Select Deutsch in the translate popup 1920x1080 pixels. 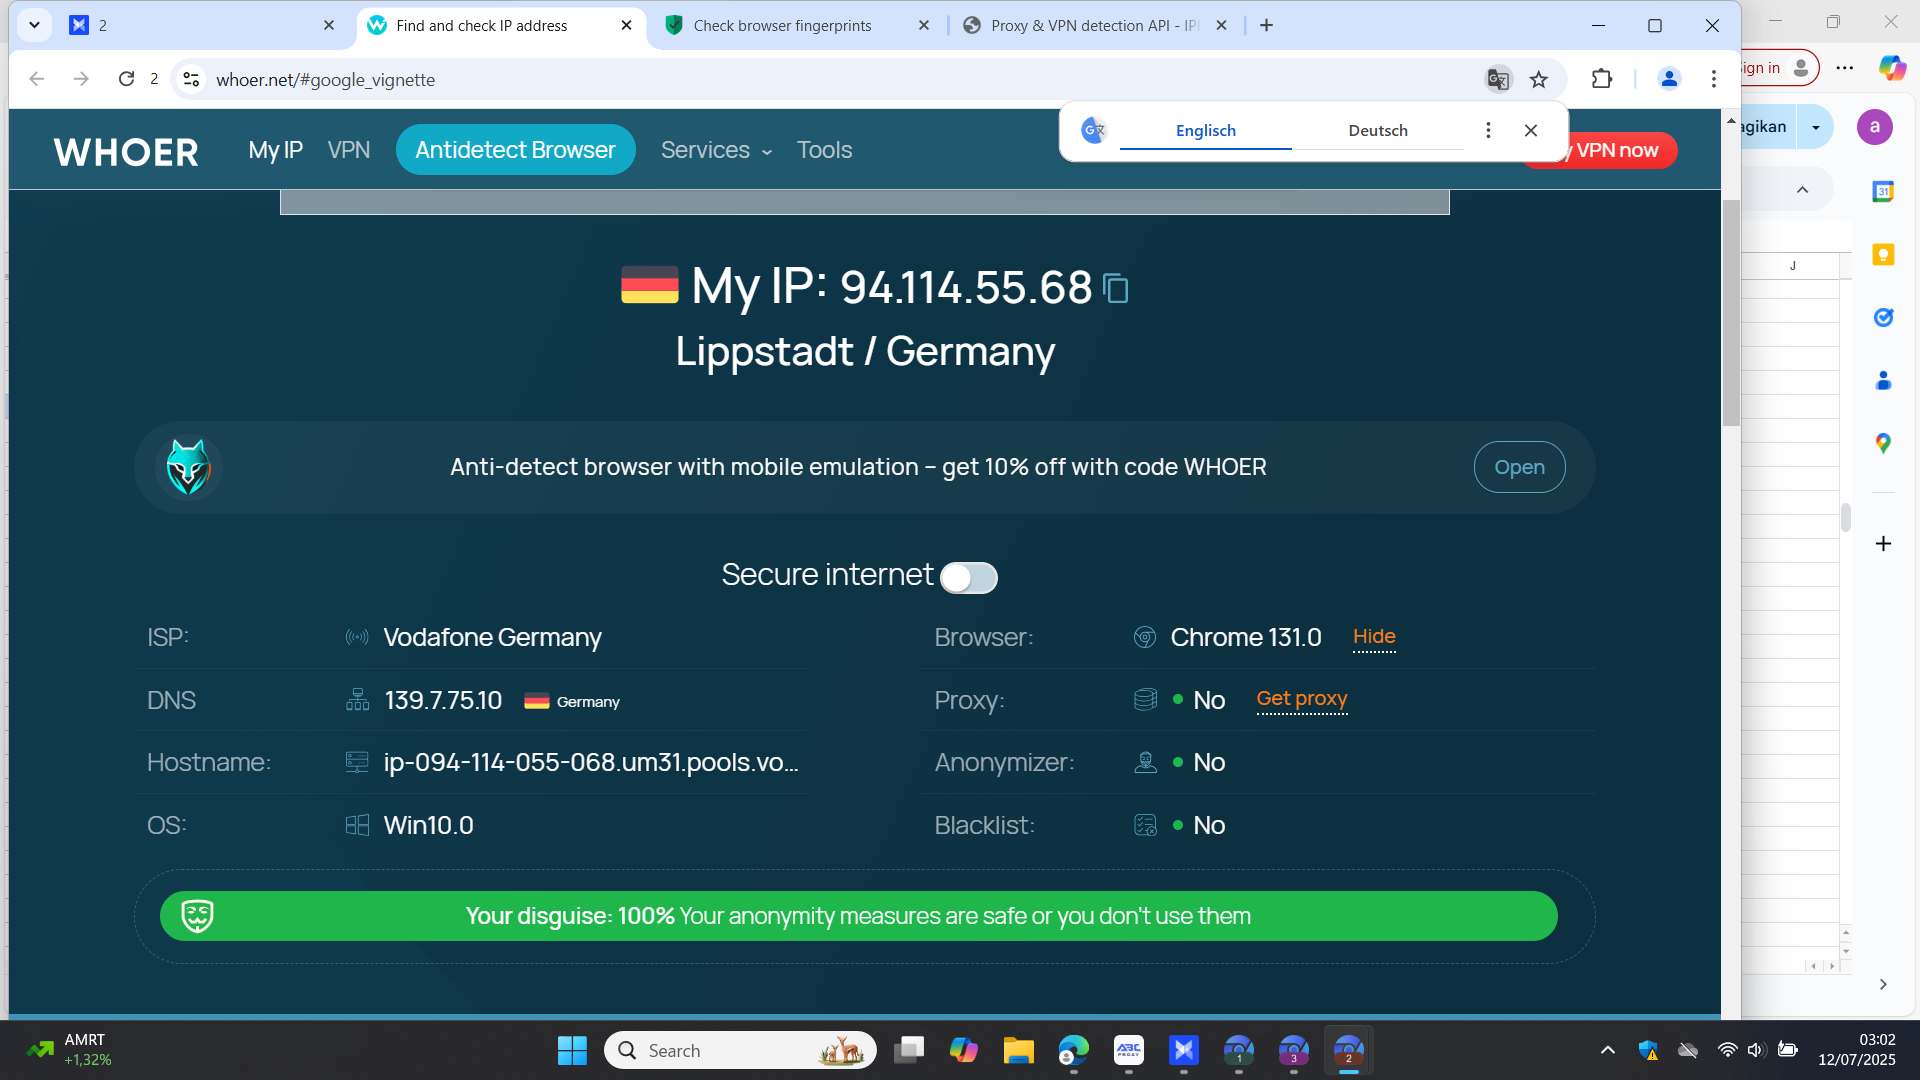click(1378, 130)
